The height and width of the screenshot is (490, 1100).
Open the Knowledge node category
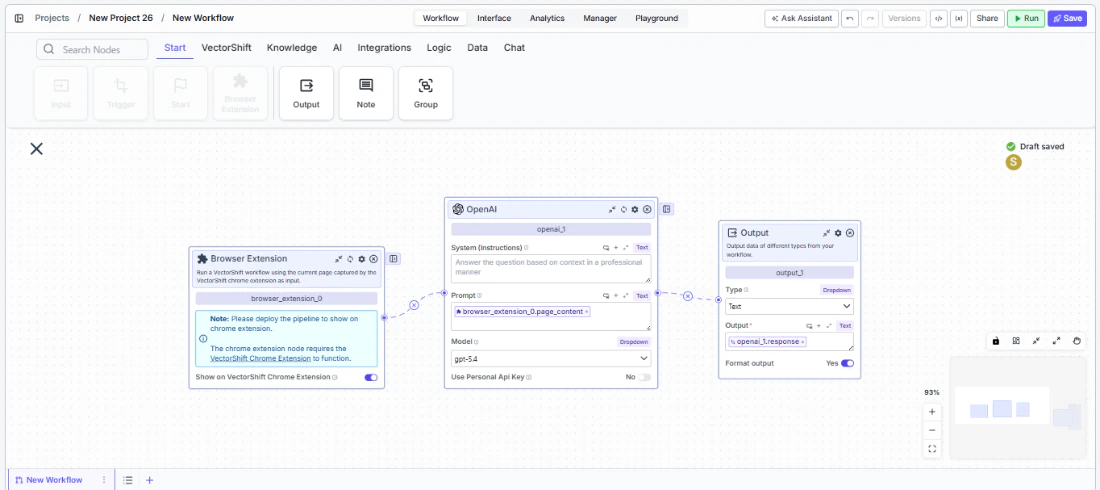(x=292, y=48)
